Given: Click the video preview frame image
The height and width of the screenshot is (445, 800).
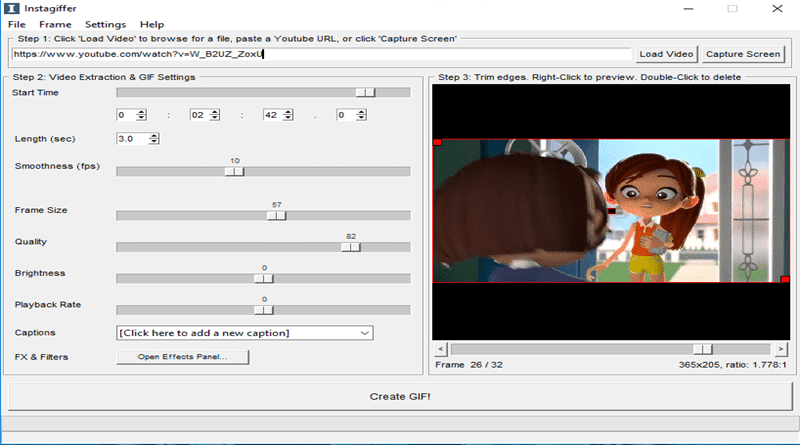Looking at the screenshot, I should click(x=611, y=211).
